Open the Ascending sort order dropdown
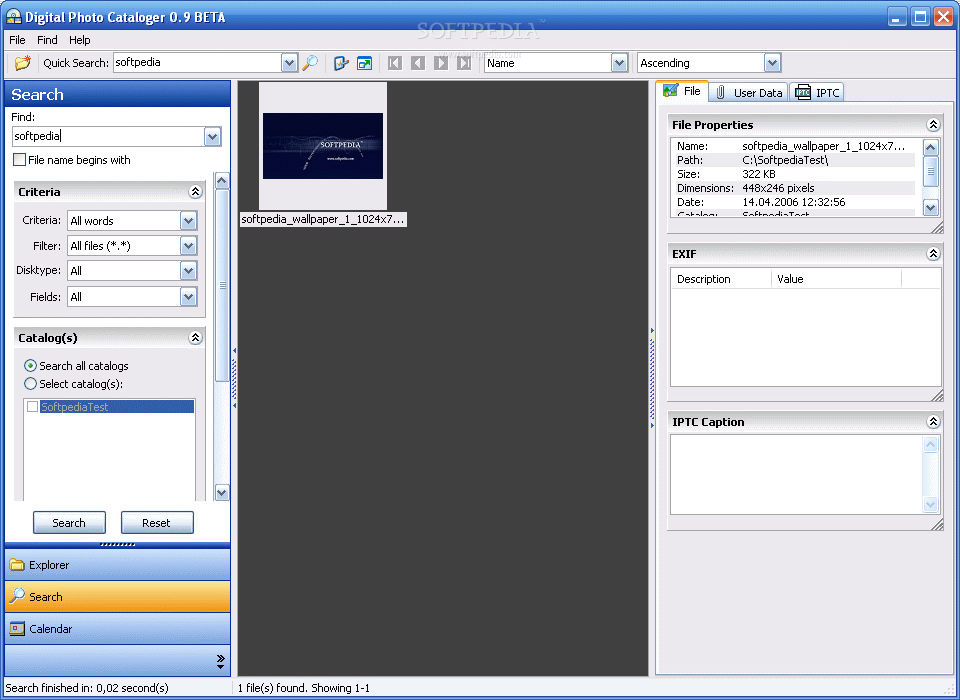The height and width of the screenshot is (700, 960). [772, 62]
